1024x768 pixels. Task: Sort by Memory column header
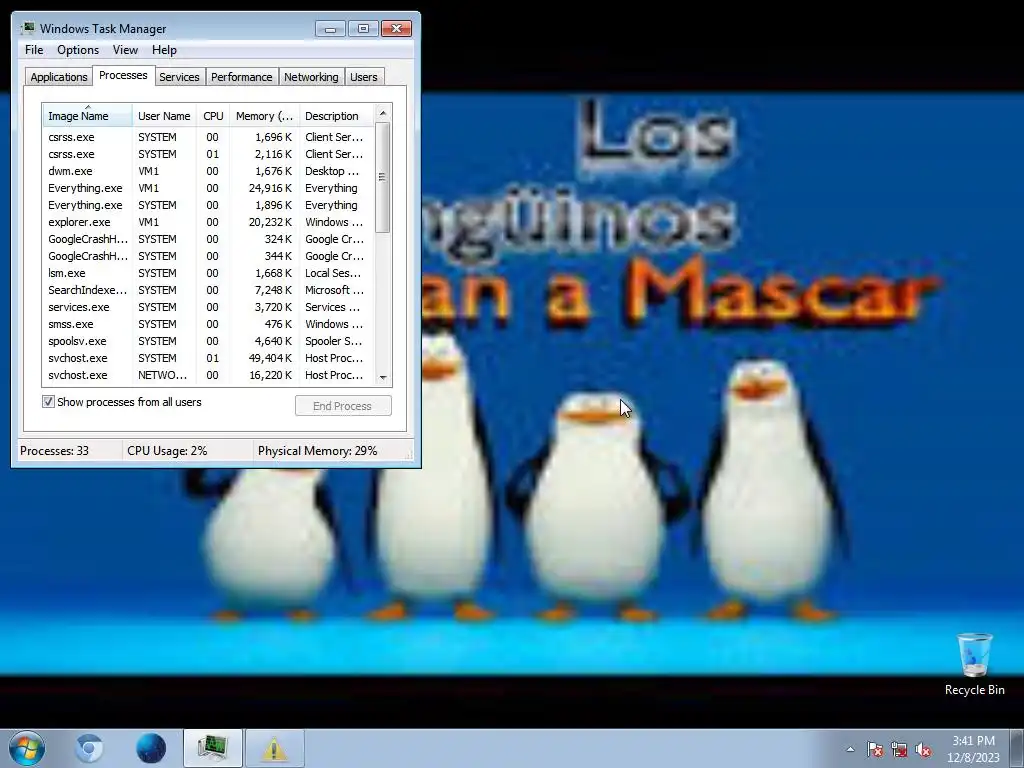pyautogui.click(x=264, y=116)
